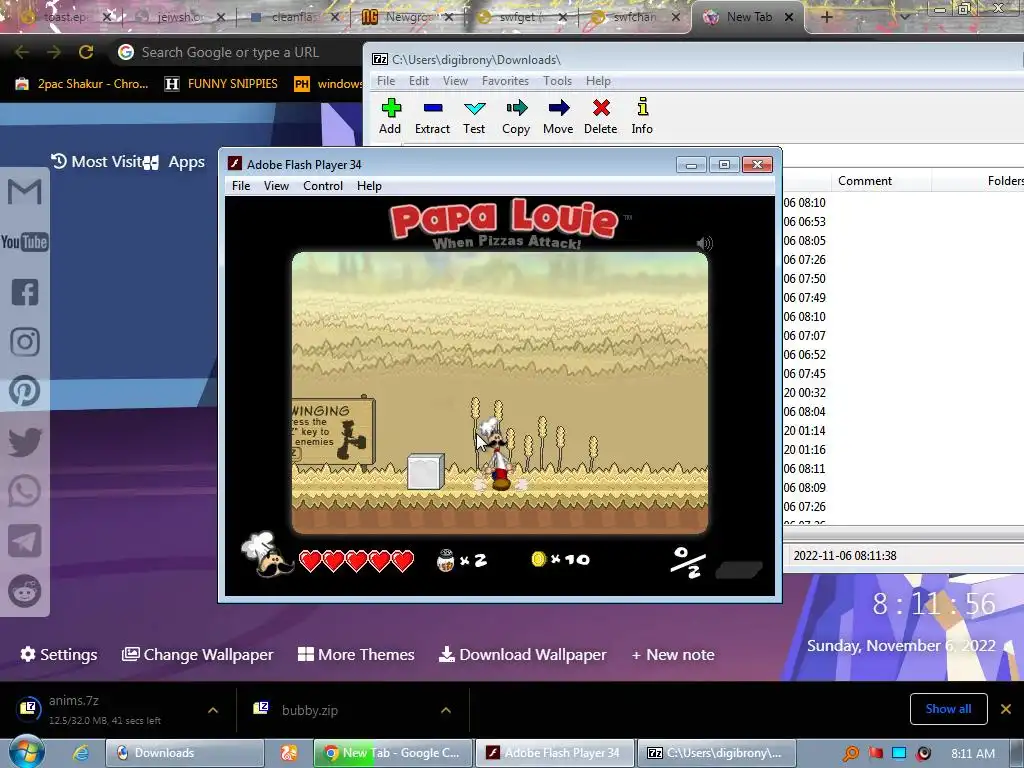Open Pinterest shortcut in the sidebar
This screenshot has height=768, width=1024.
tap(25, 391)
